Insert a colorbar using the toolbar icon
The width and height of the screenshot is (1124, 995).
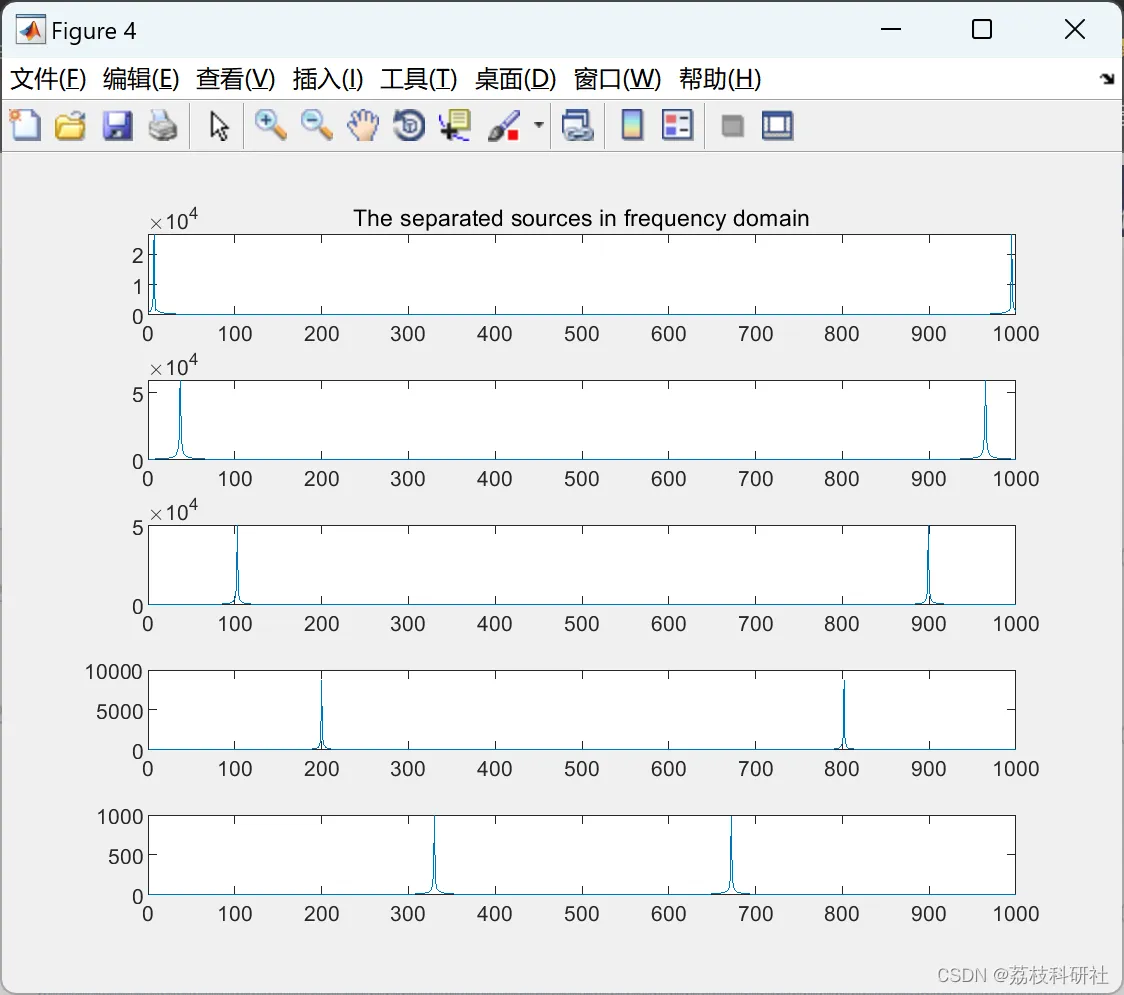tap(632, 125)
